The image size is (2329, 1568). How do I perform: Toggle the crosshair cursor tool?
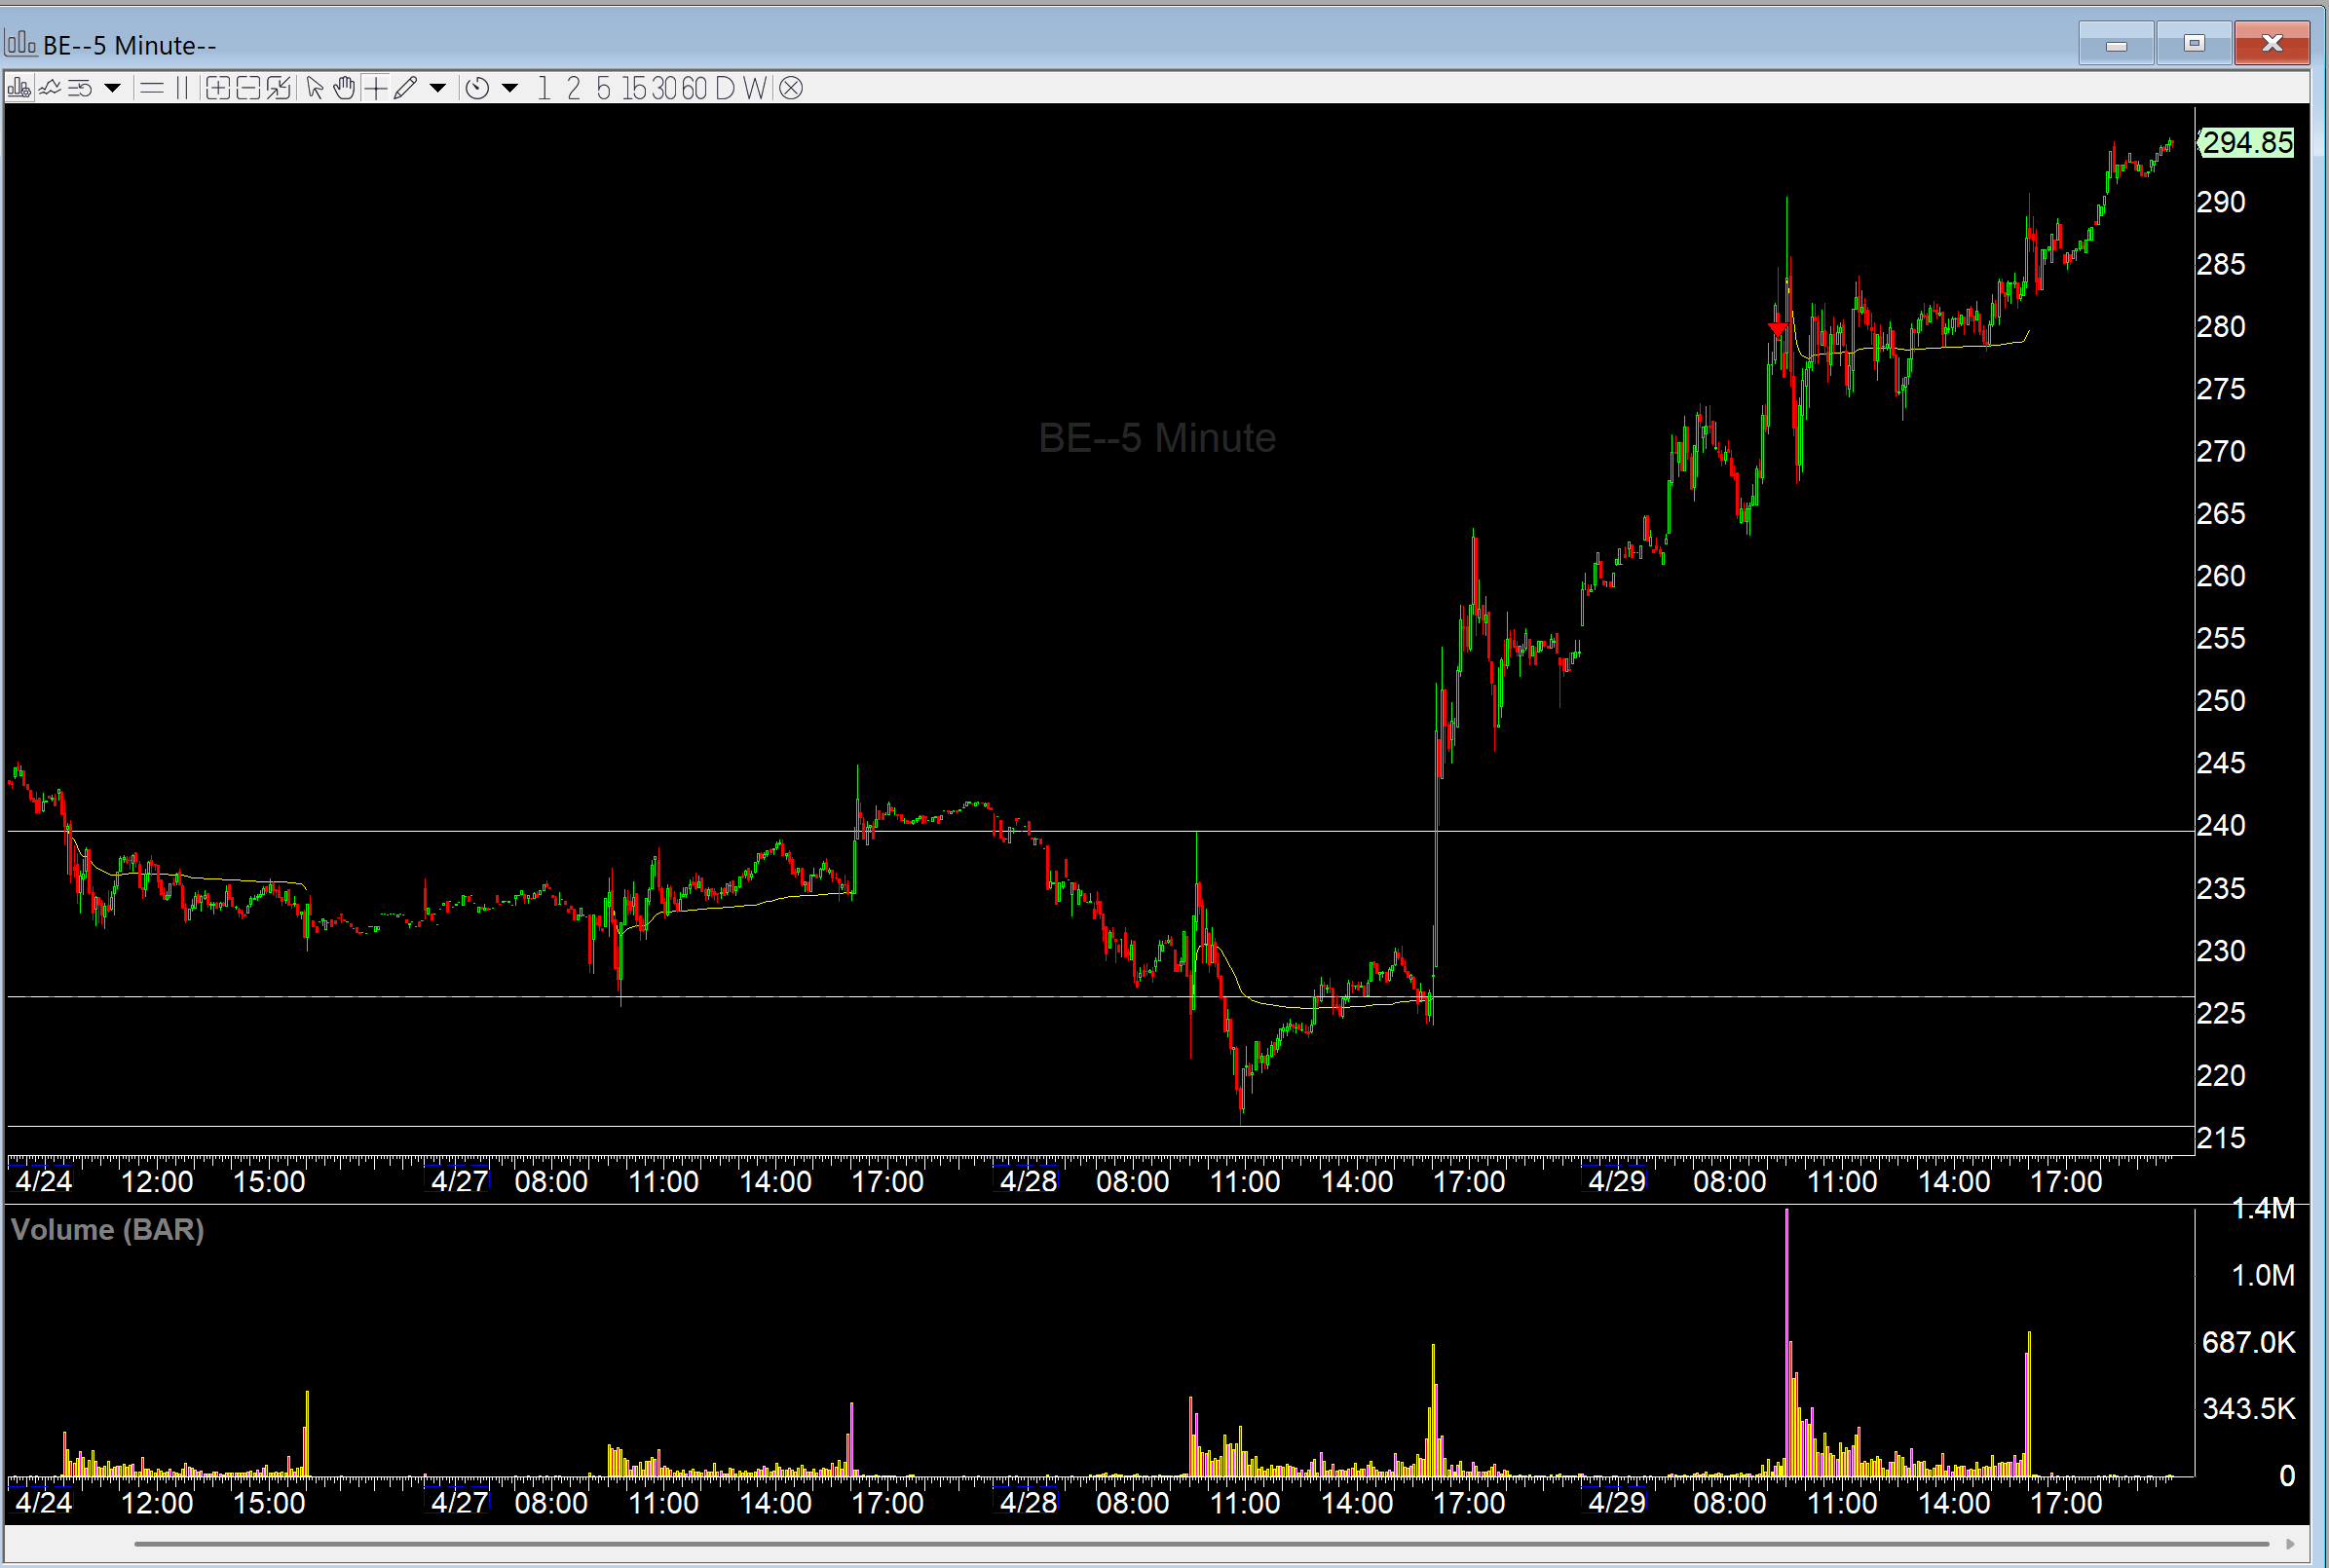pos(375,89)
